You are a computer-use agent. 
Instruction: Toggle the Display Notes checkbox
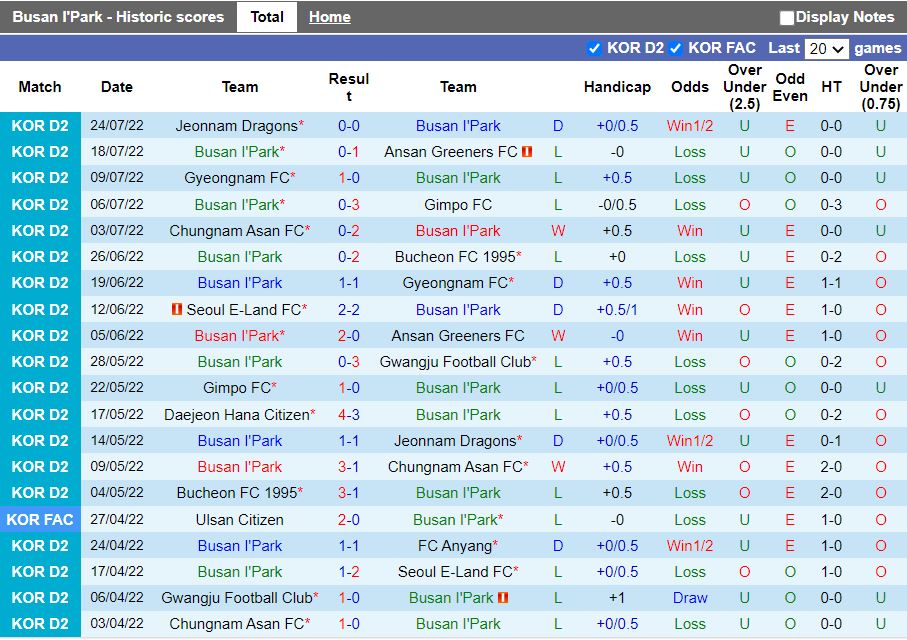click(786, 18)
